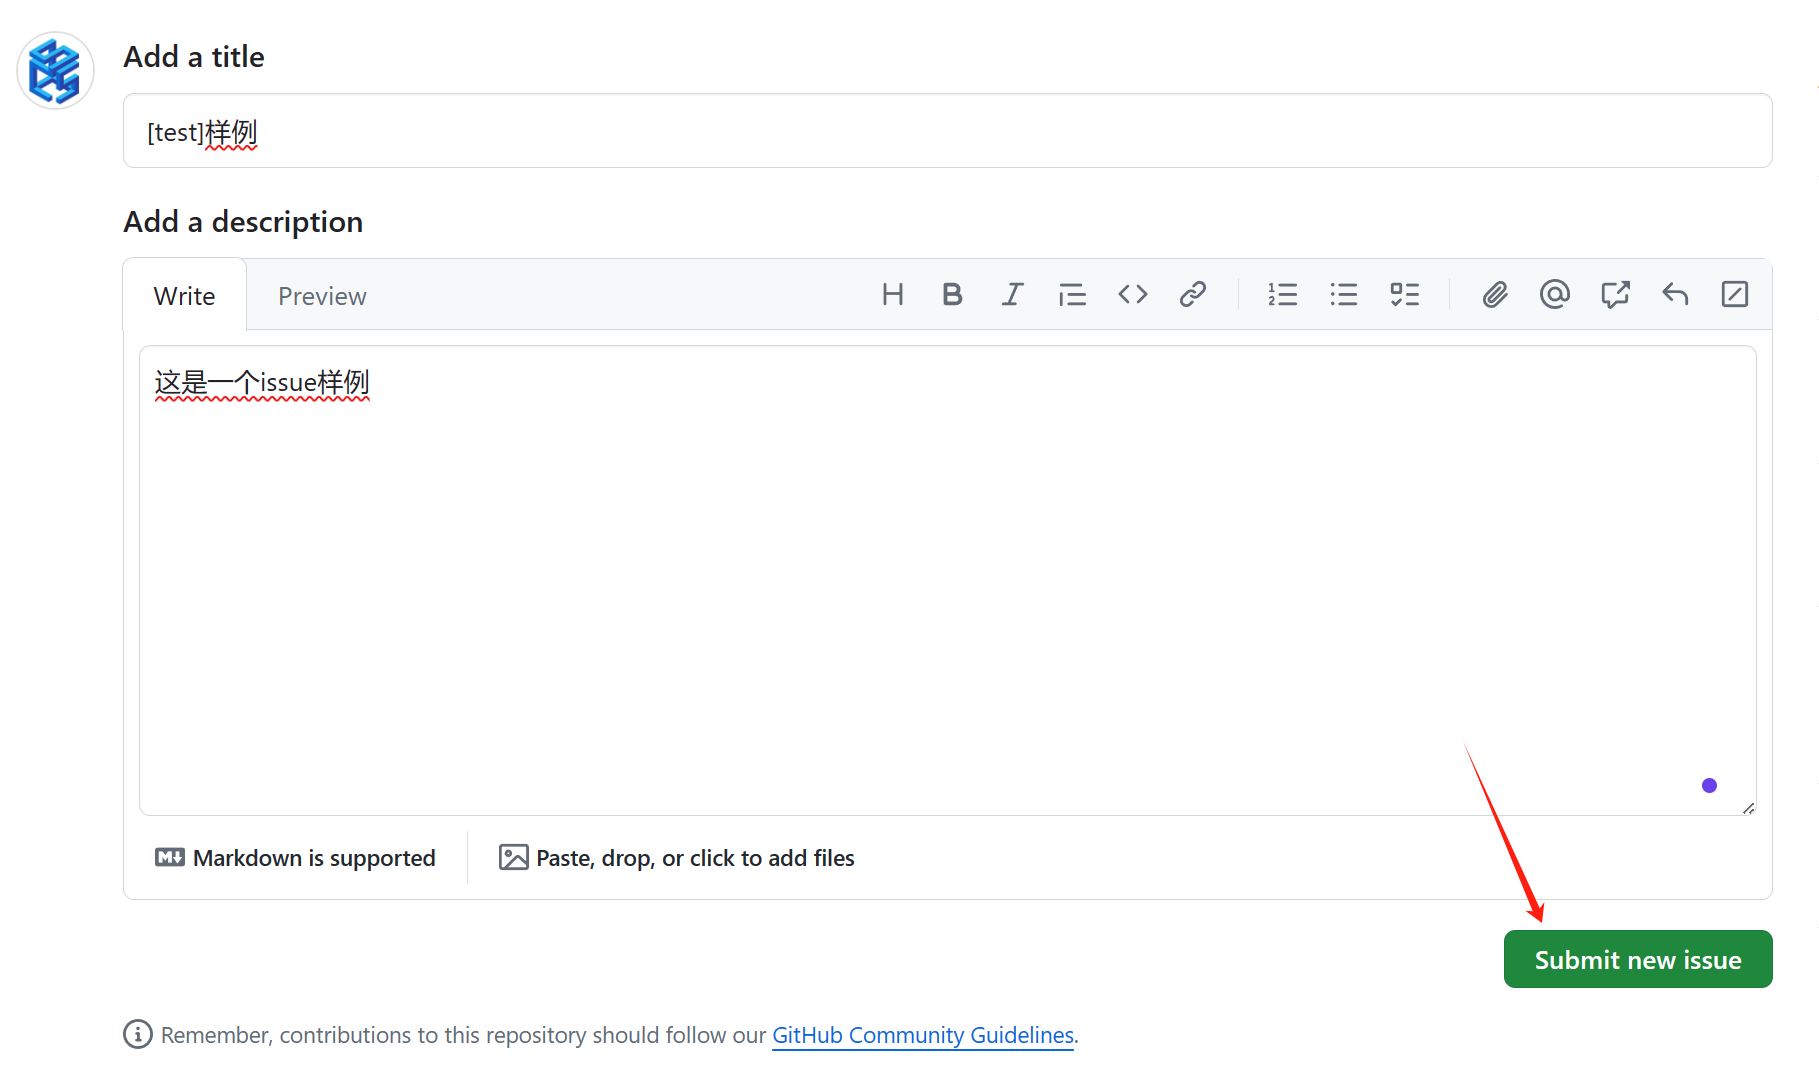This screenshot has height=1072, width=1819.
Task: Insert code formatting
Action: 1132,295
